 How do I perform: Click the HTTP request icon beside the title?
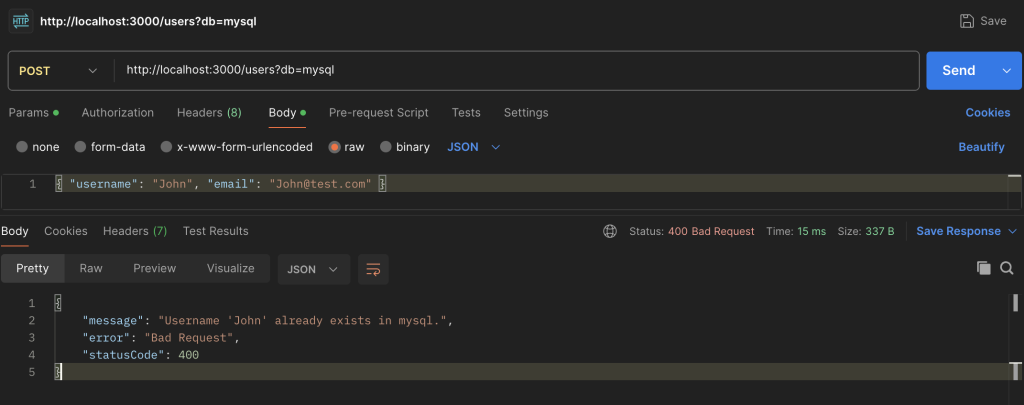[x=20, y=21]
